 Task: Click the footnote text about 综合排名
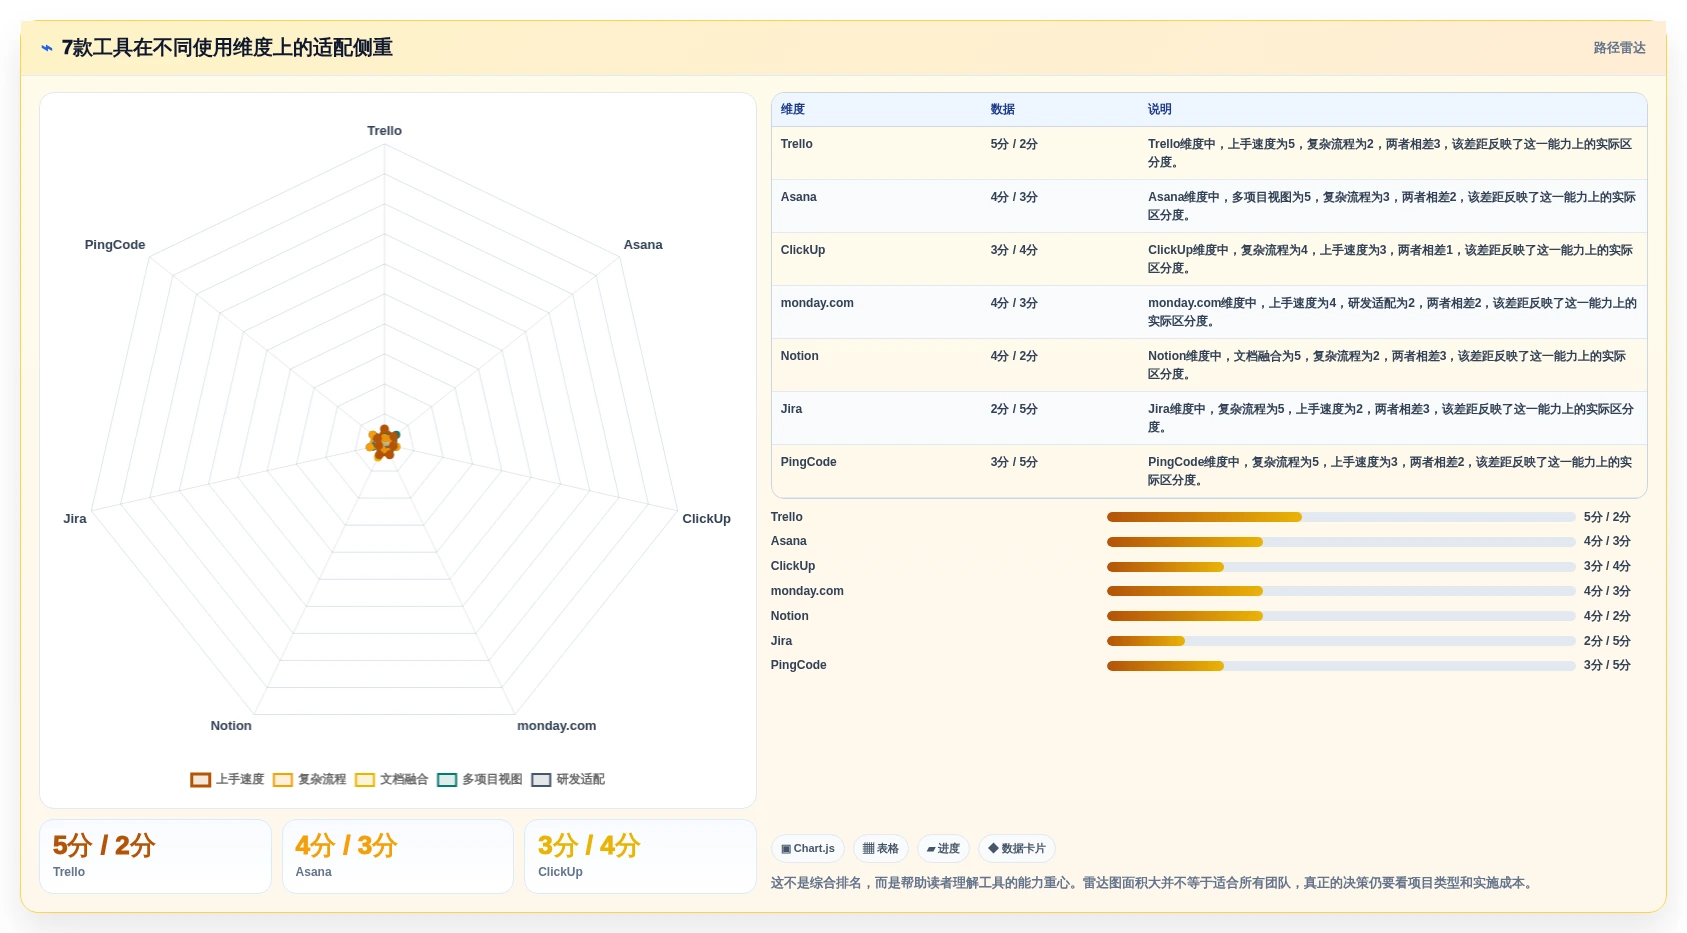(1153, 883)
